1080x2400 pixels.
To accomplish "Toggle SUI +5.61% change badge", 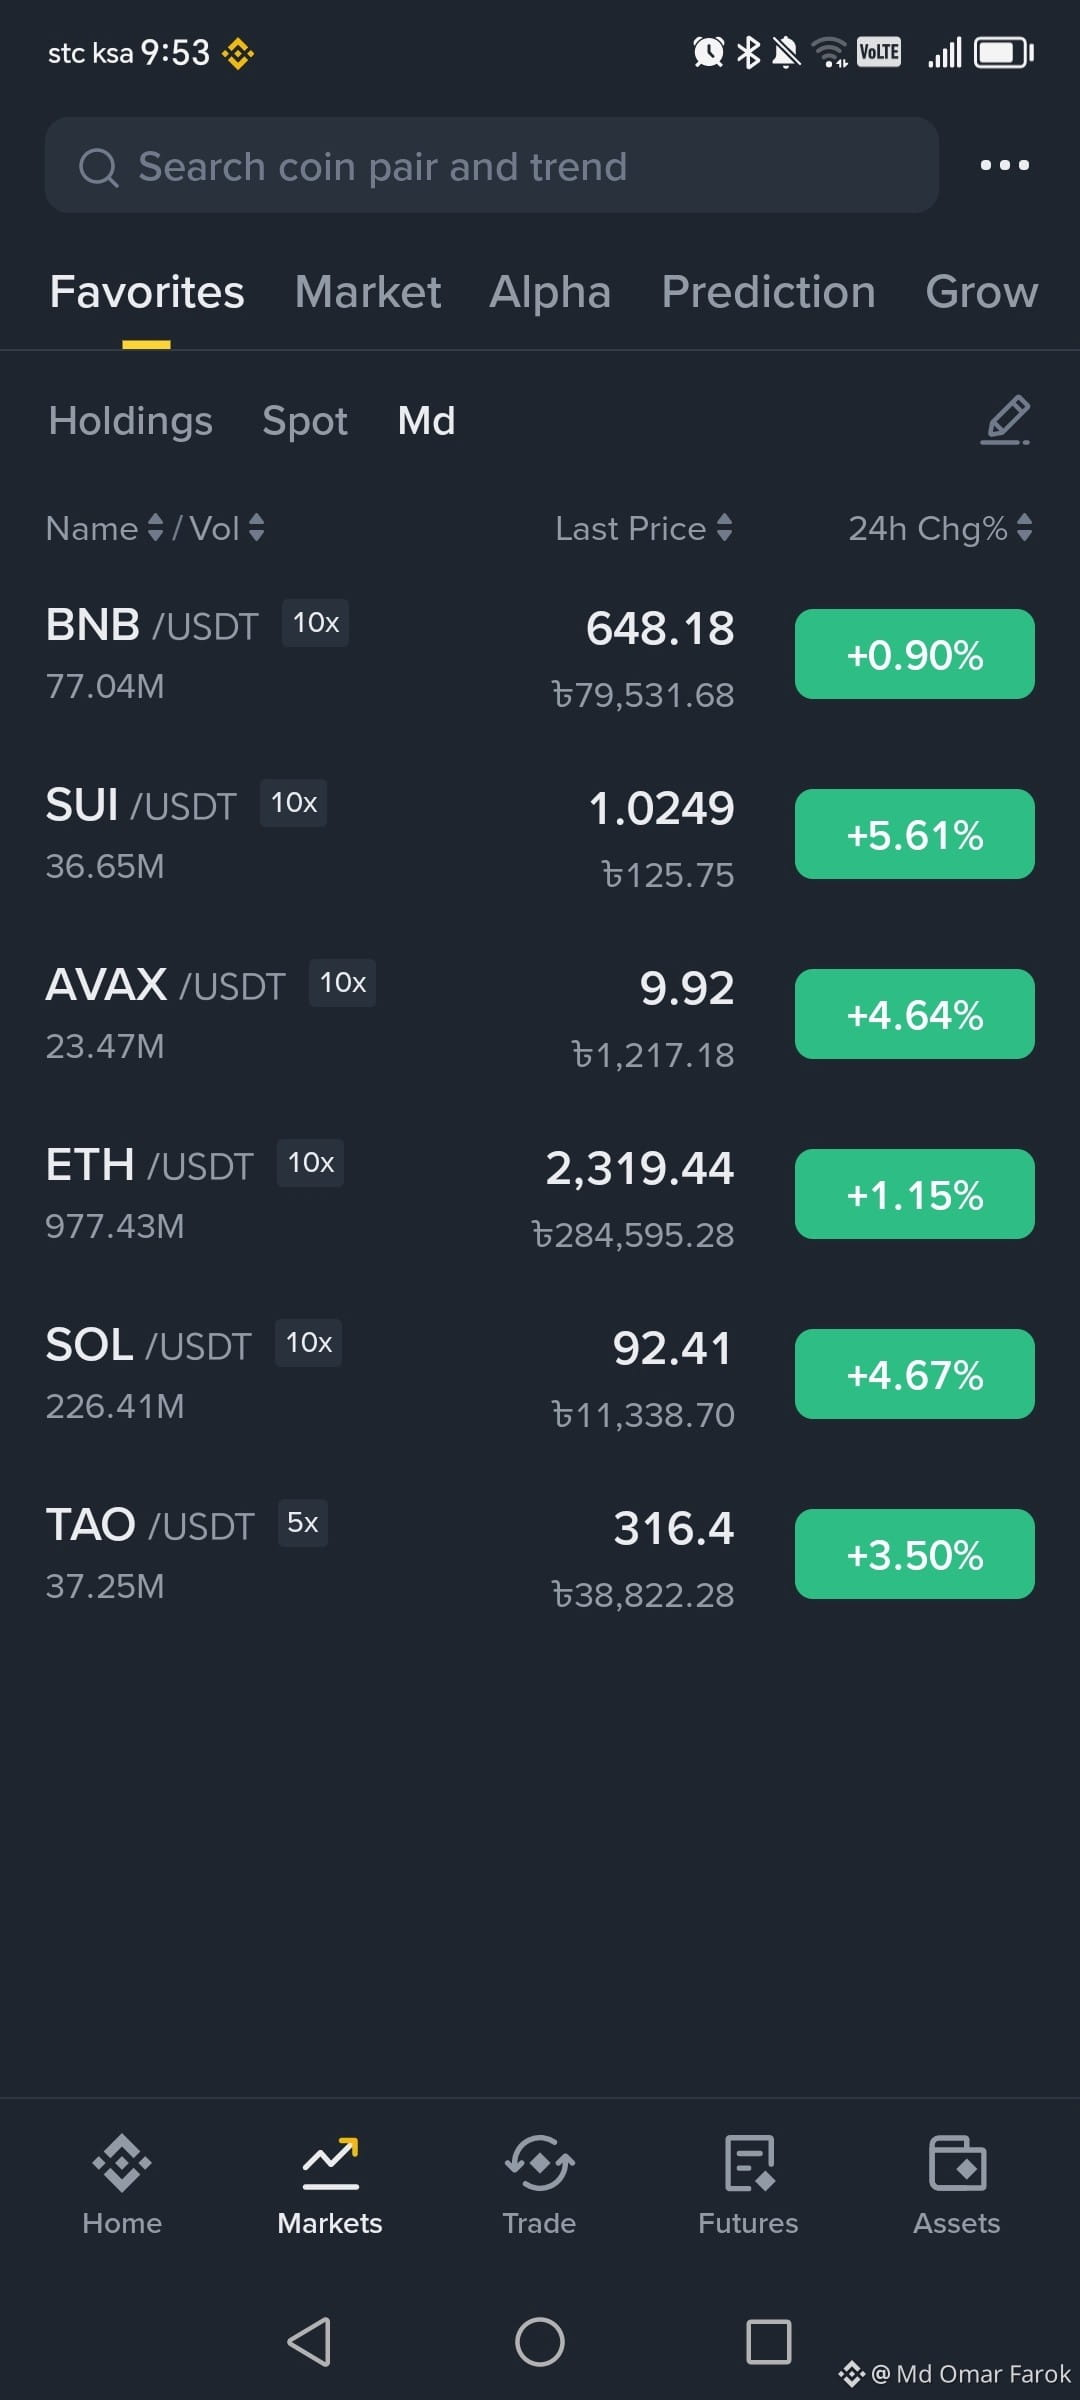I will 915,834.
